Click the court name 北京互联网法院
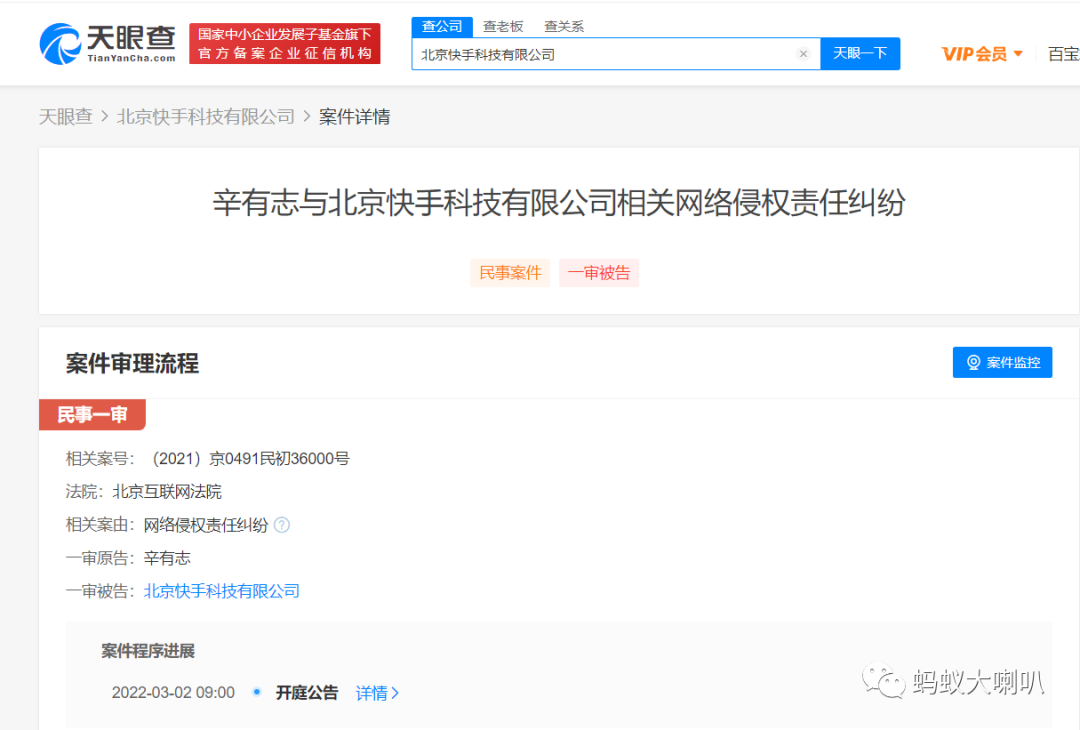Screen dimensions: 1080x730 point(167,492)
